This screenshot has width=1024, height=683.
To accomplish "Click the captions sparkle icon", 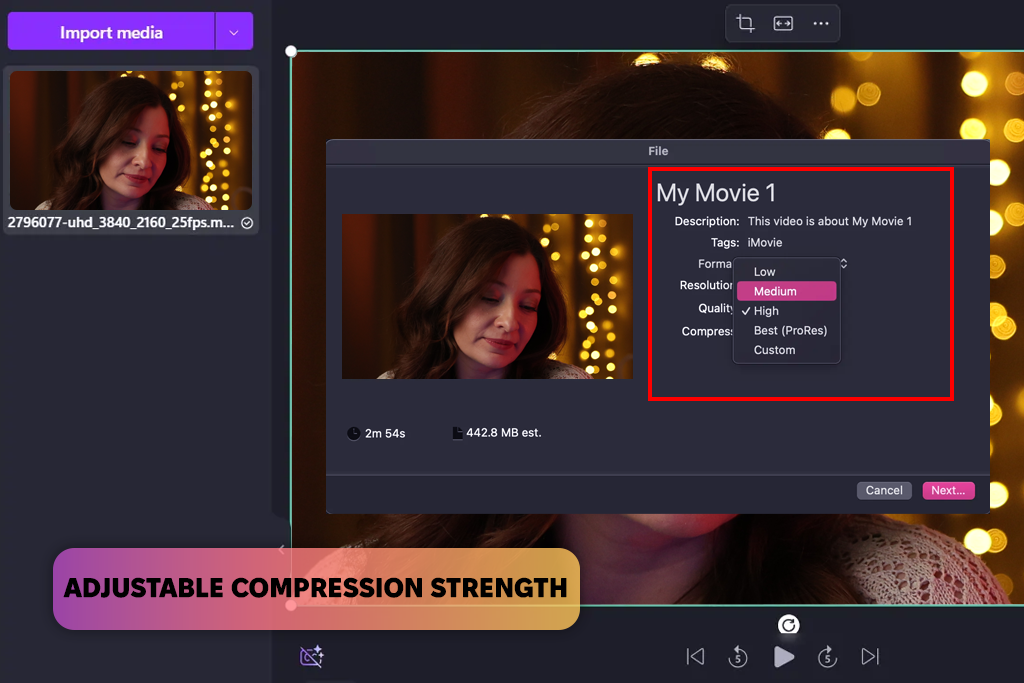I will pyautogui.click(x=312, y=656).
